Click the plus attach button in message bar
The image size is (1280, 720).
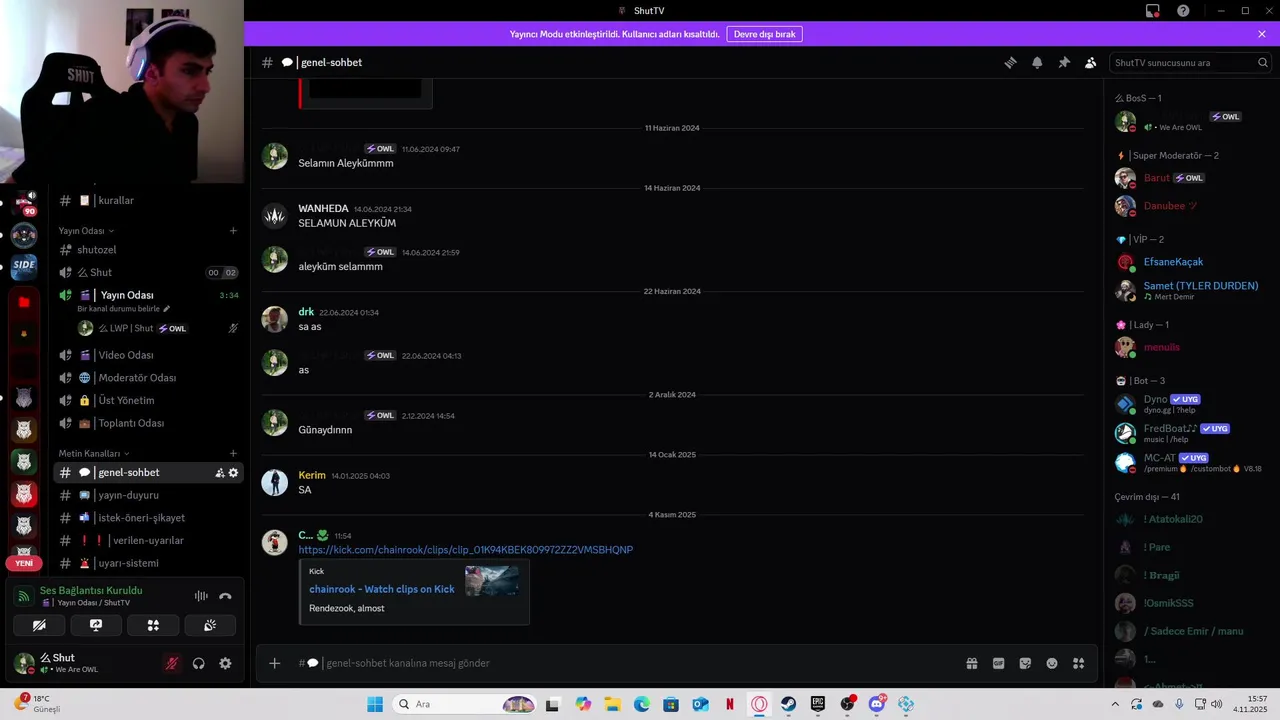[275, 663]
